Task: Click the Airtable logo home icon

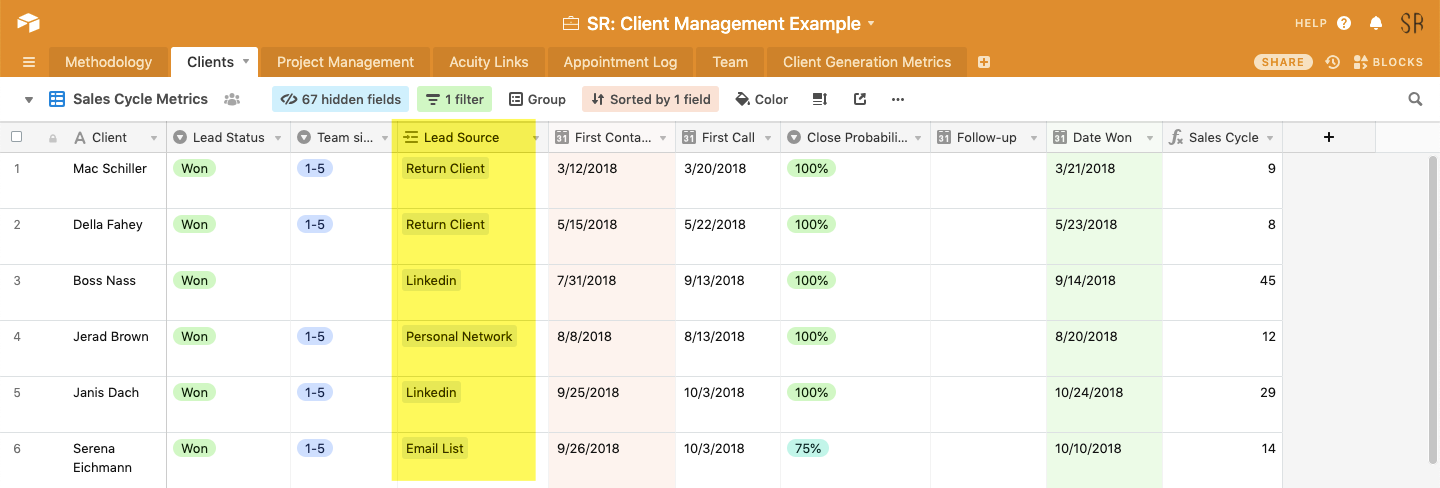Action: click(28, 23)
